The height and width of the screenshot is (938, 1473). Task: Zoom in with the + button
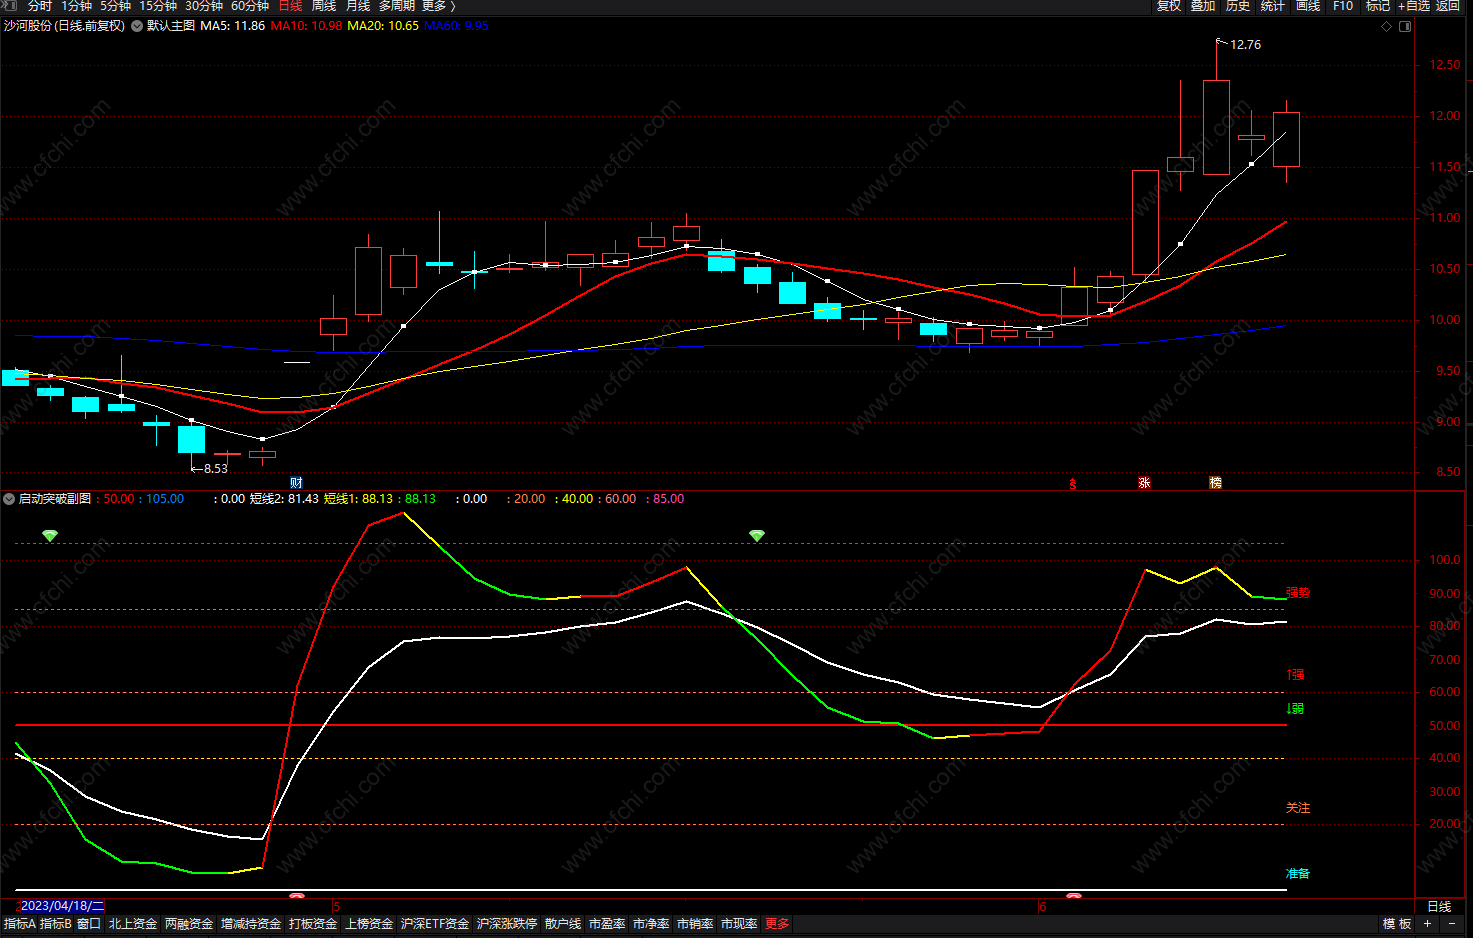pos(1428,924)
